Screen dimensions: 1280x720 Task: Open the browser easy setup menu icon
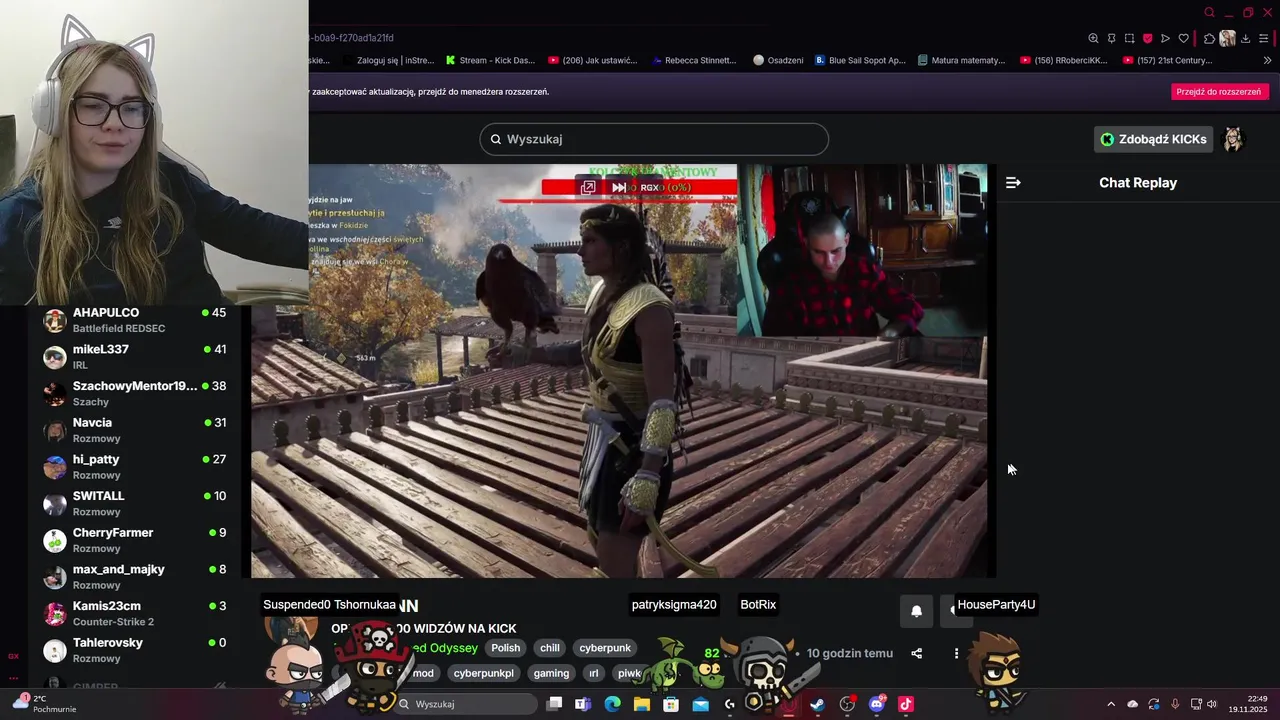coord(1264,38)
